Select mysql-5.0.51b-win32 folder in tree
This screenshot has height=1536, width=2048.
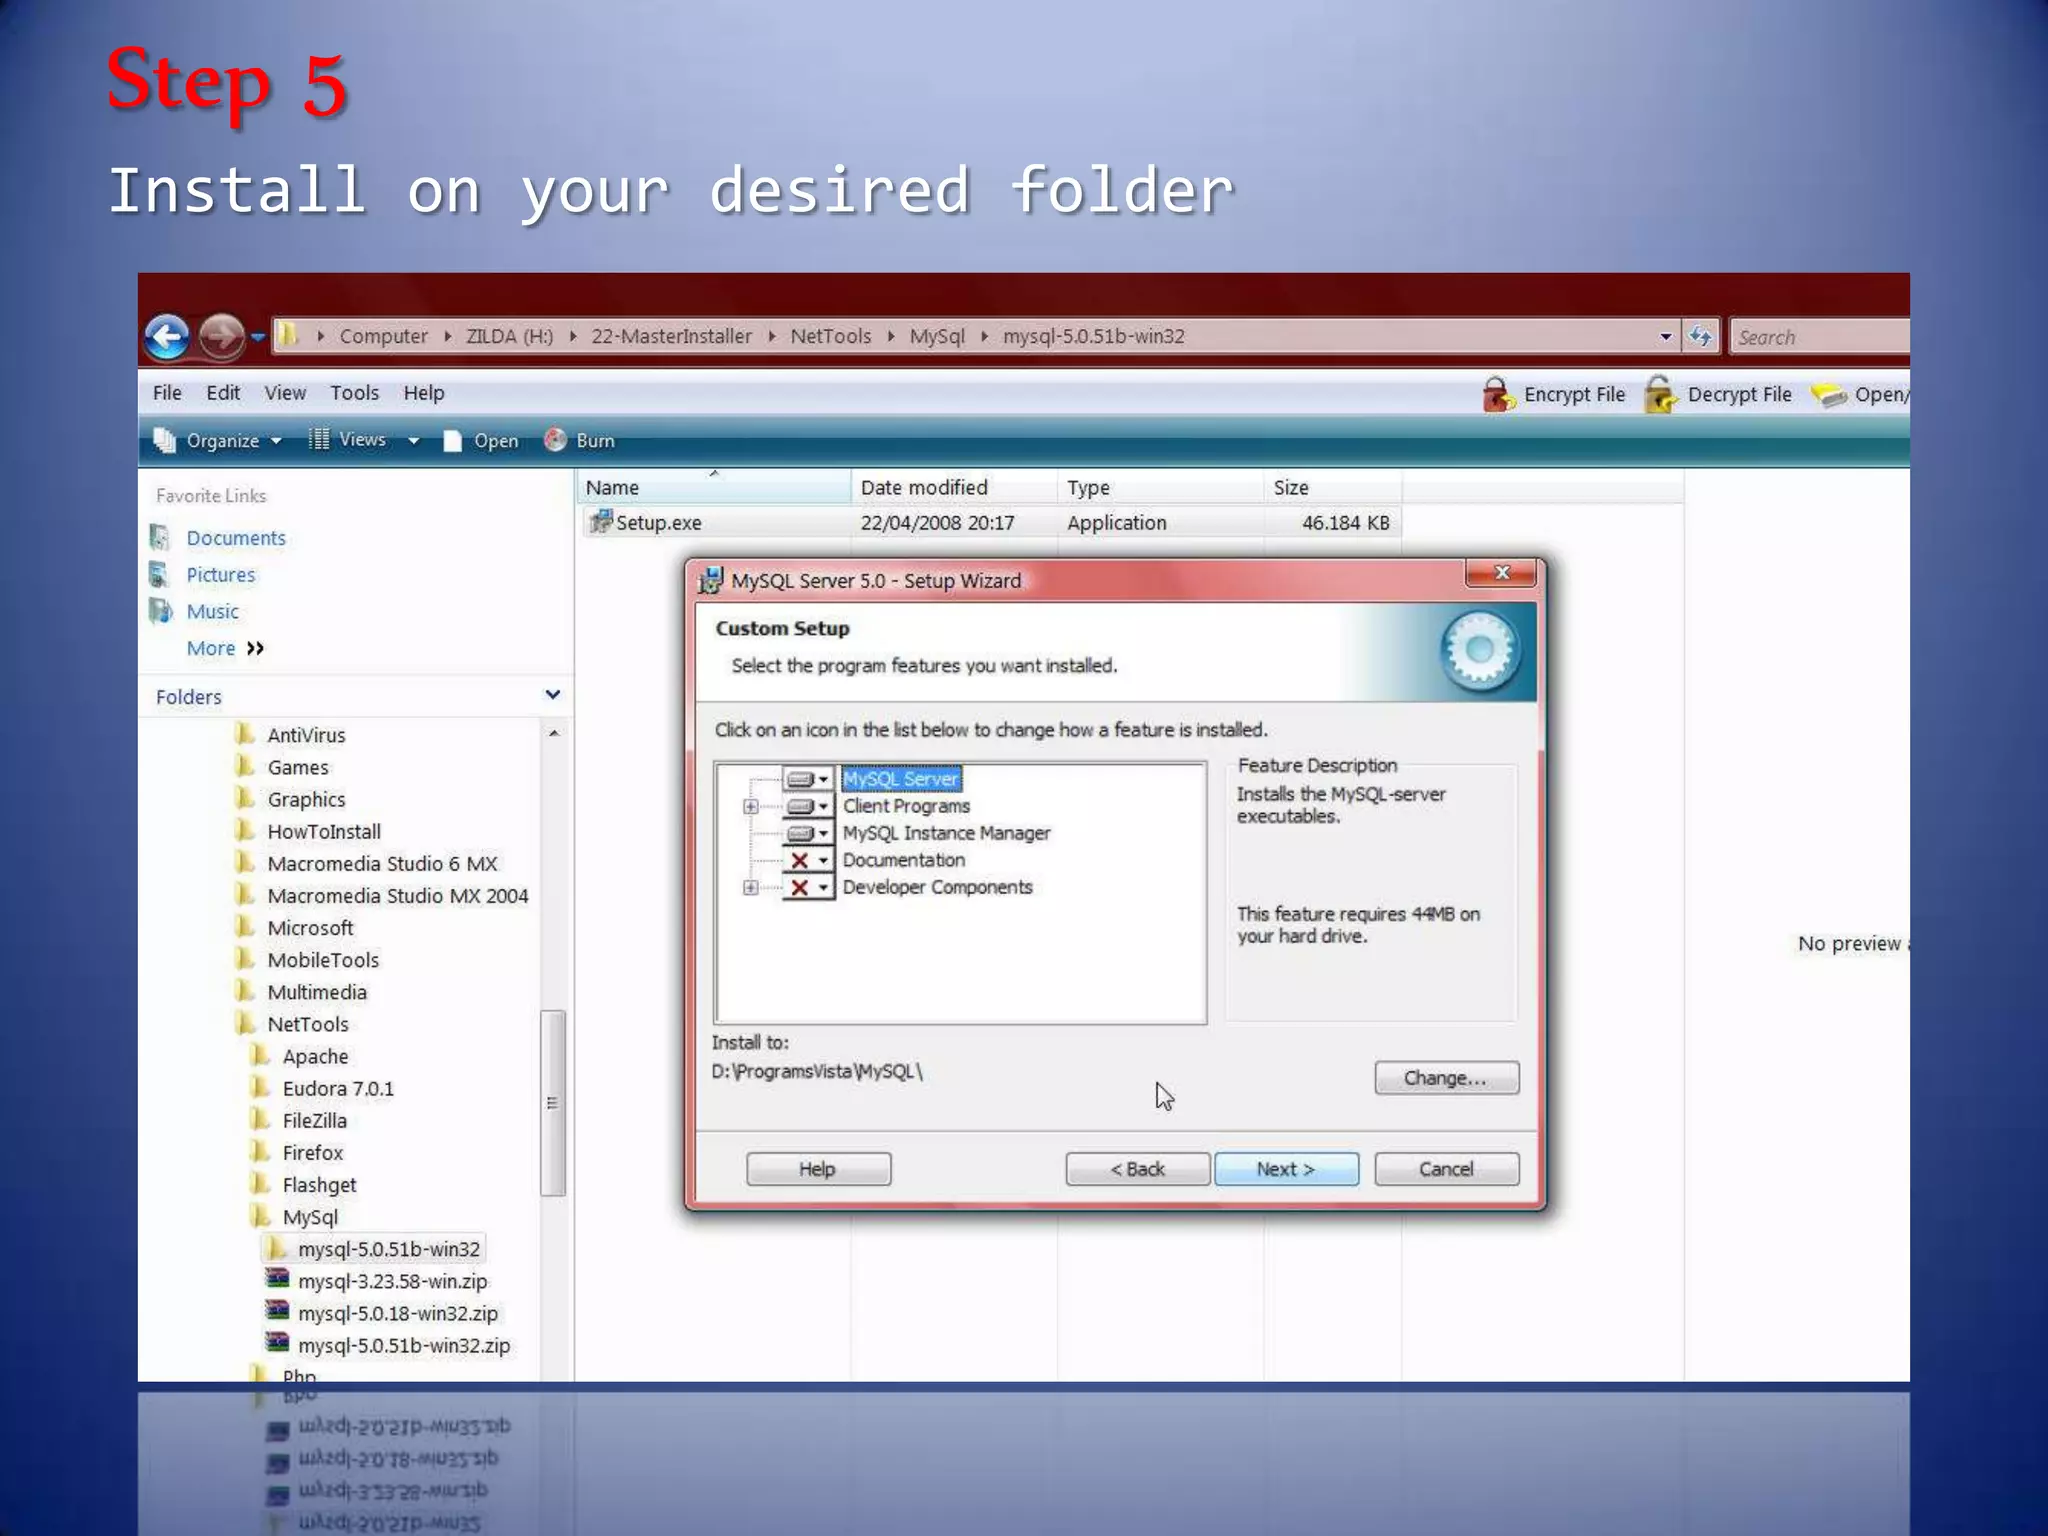tap(388, 1249)
